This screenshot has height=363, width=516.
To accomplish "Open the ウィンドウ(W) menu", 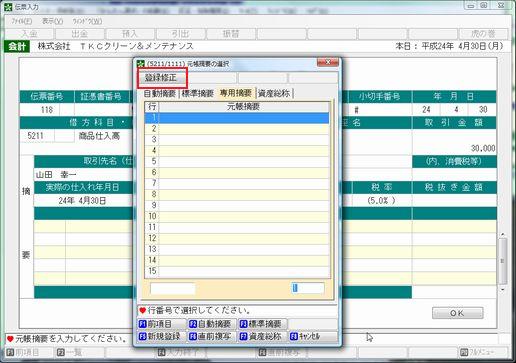I will point(87,21).
